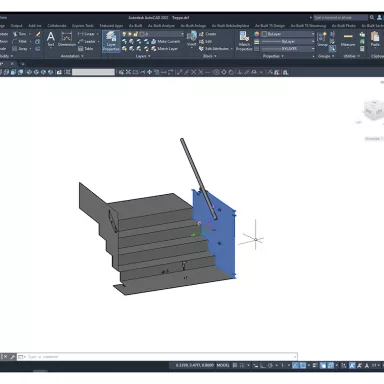Select the Text annotation tool
The height and width of the screenshot is (384, 384).
51,39
